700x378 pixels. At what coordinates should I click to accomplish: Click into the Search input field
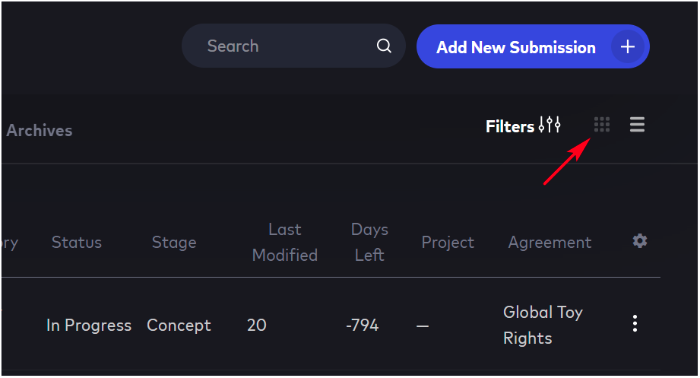click(293, 46)
